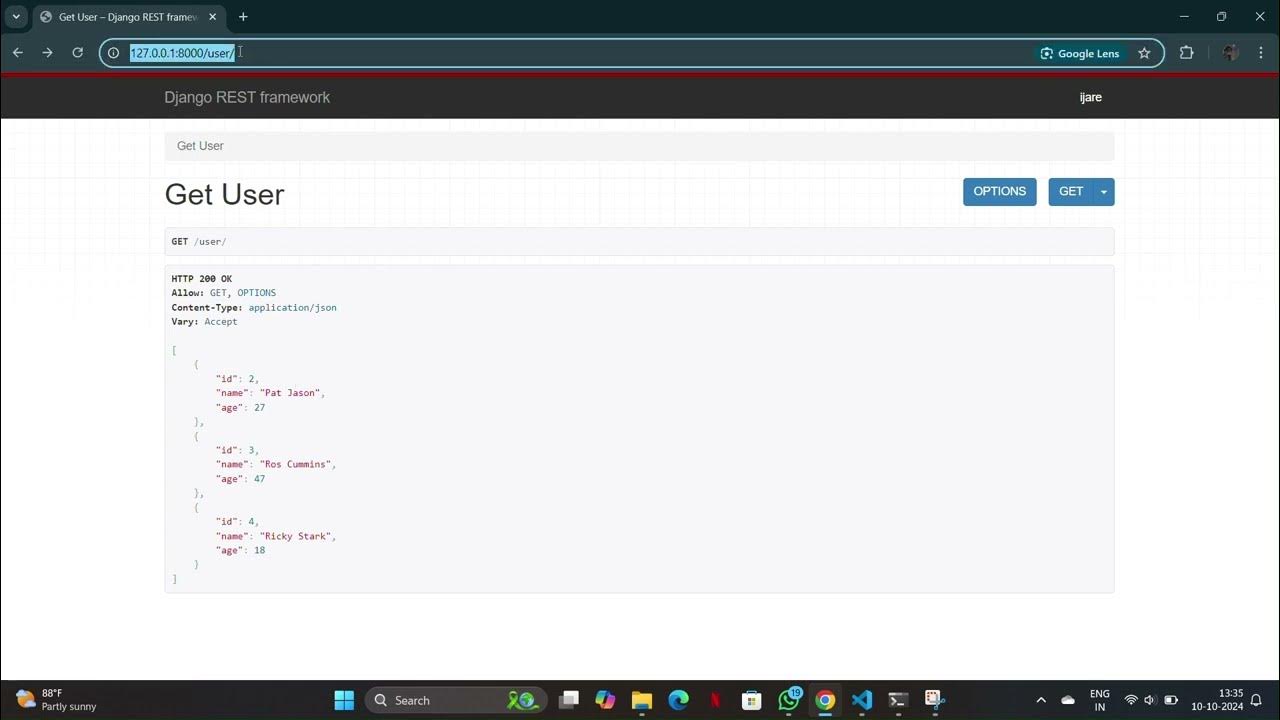Click the name value "Pat Jason"

[290, 393]
